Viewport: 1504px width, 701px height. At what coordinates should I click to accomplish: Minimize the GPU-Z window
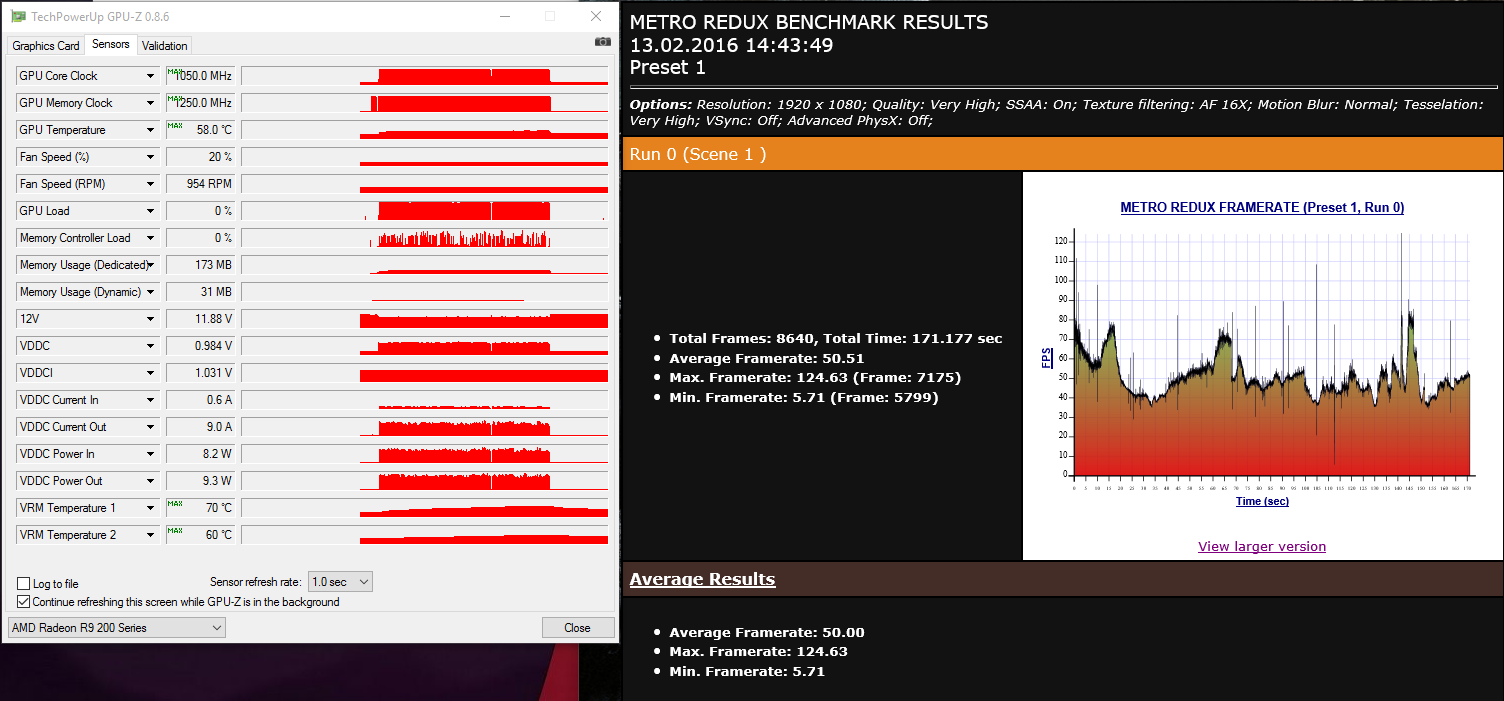pos(505,16)
